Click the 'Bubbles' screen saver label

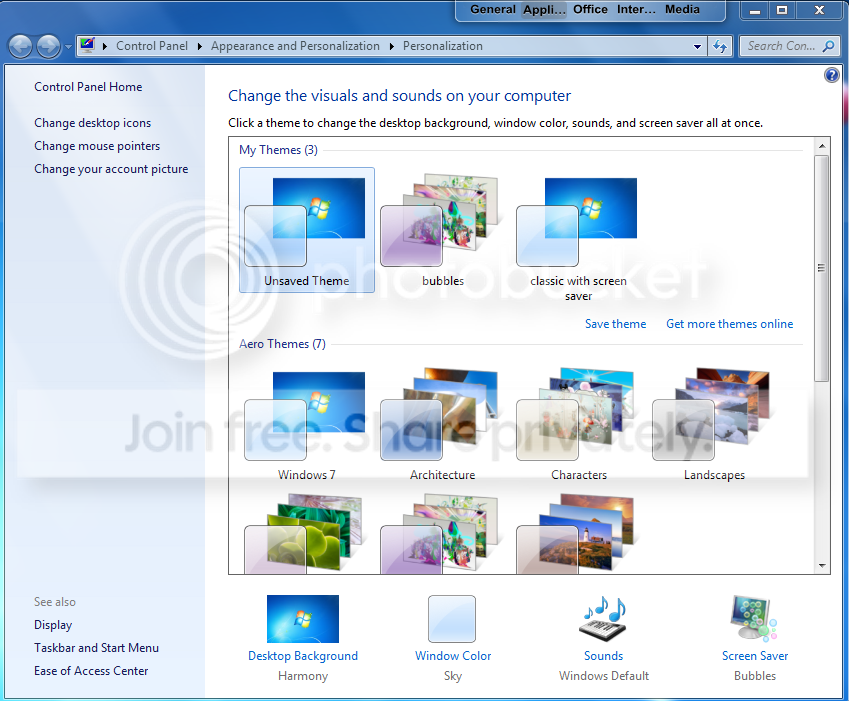(x=755, y=676)
